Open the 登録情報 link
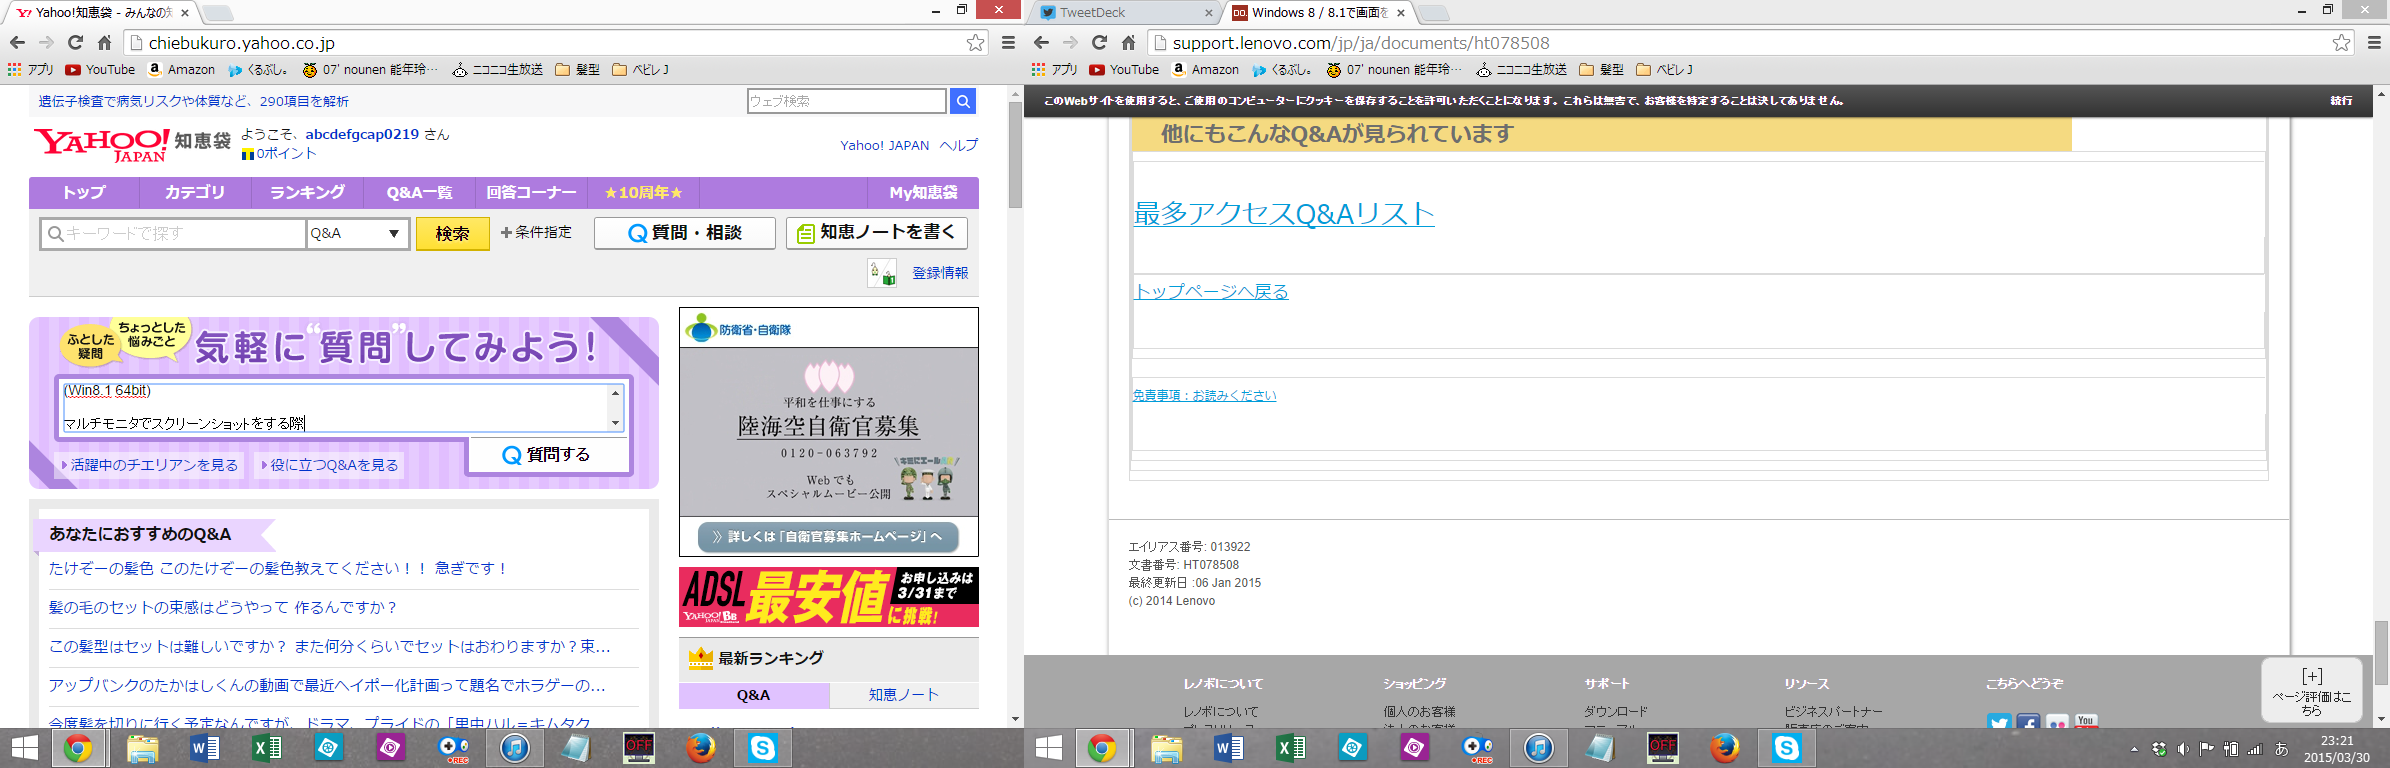Viewport: 2390px width, 768px height. [x=940, y=272]
